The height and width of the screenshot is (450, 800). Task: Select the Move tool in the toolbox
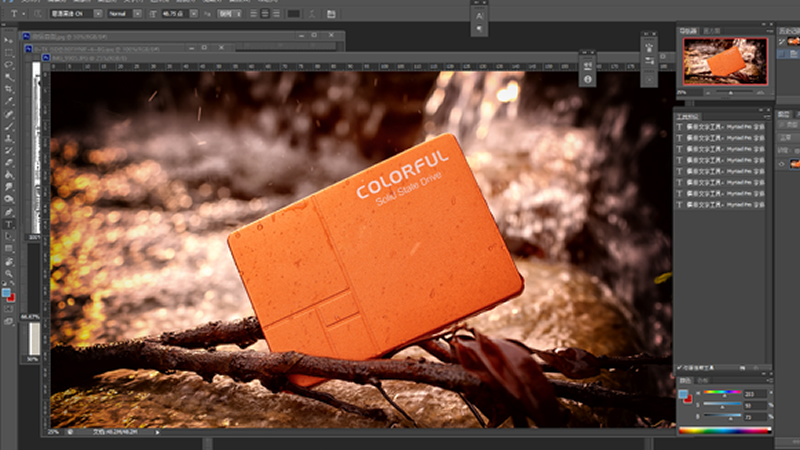click(x=9, y=40)
